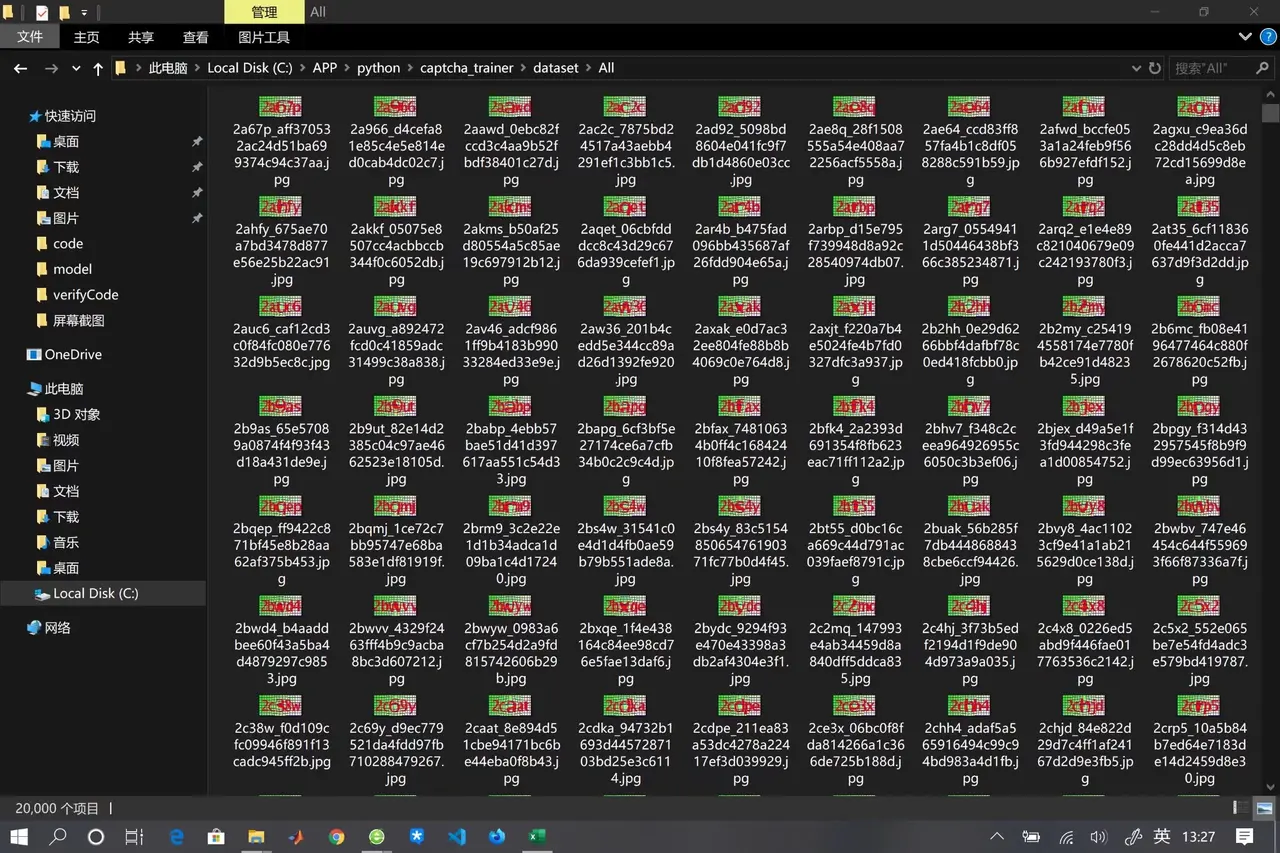Open the Explorer help icon

point(1267,37)
